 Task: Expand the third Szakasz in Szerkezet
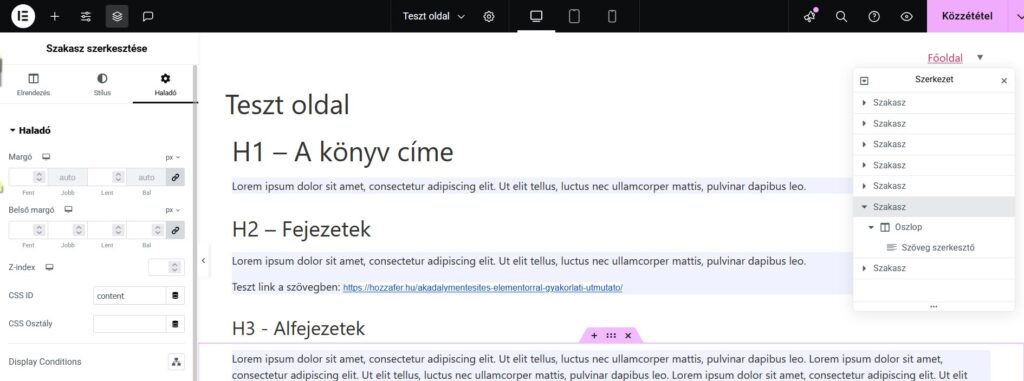coord(864,144)
